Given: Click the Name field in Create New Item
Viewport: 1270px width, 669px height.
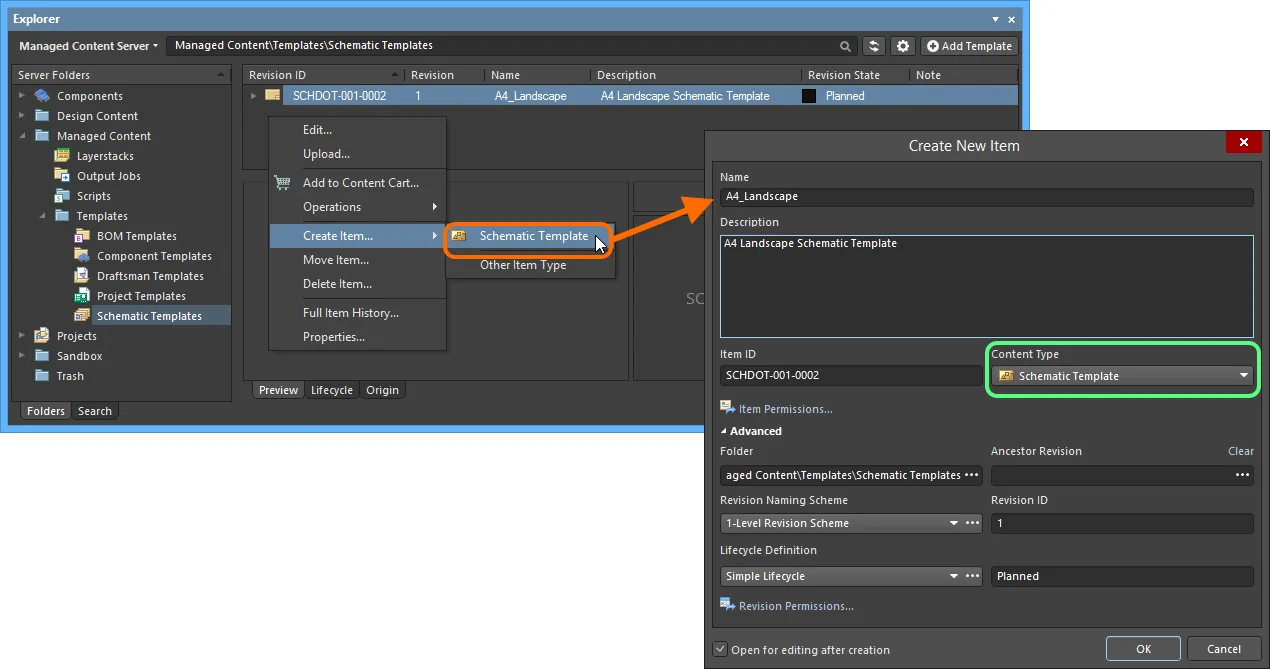Looking at the screenshot, I should 986,197.
